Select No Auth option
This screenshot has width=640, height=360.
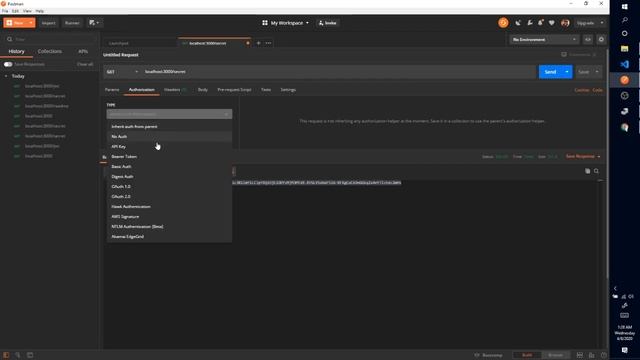169,136
